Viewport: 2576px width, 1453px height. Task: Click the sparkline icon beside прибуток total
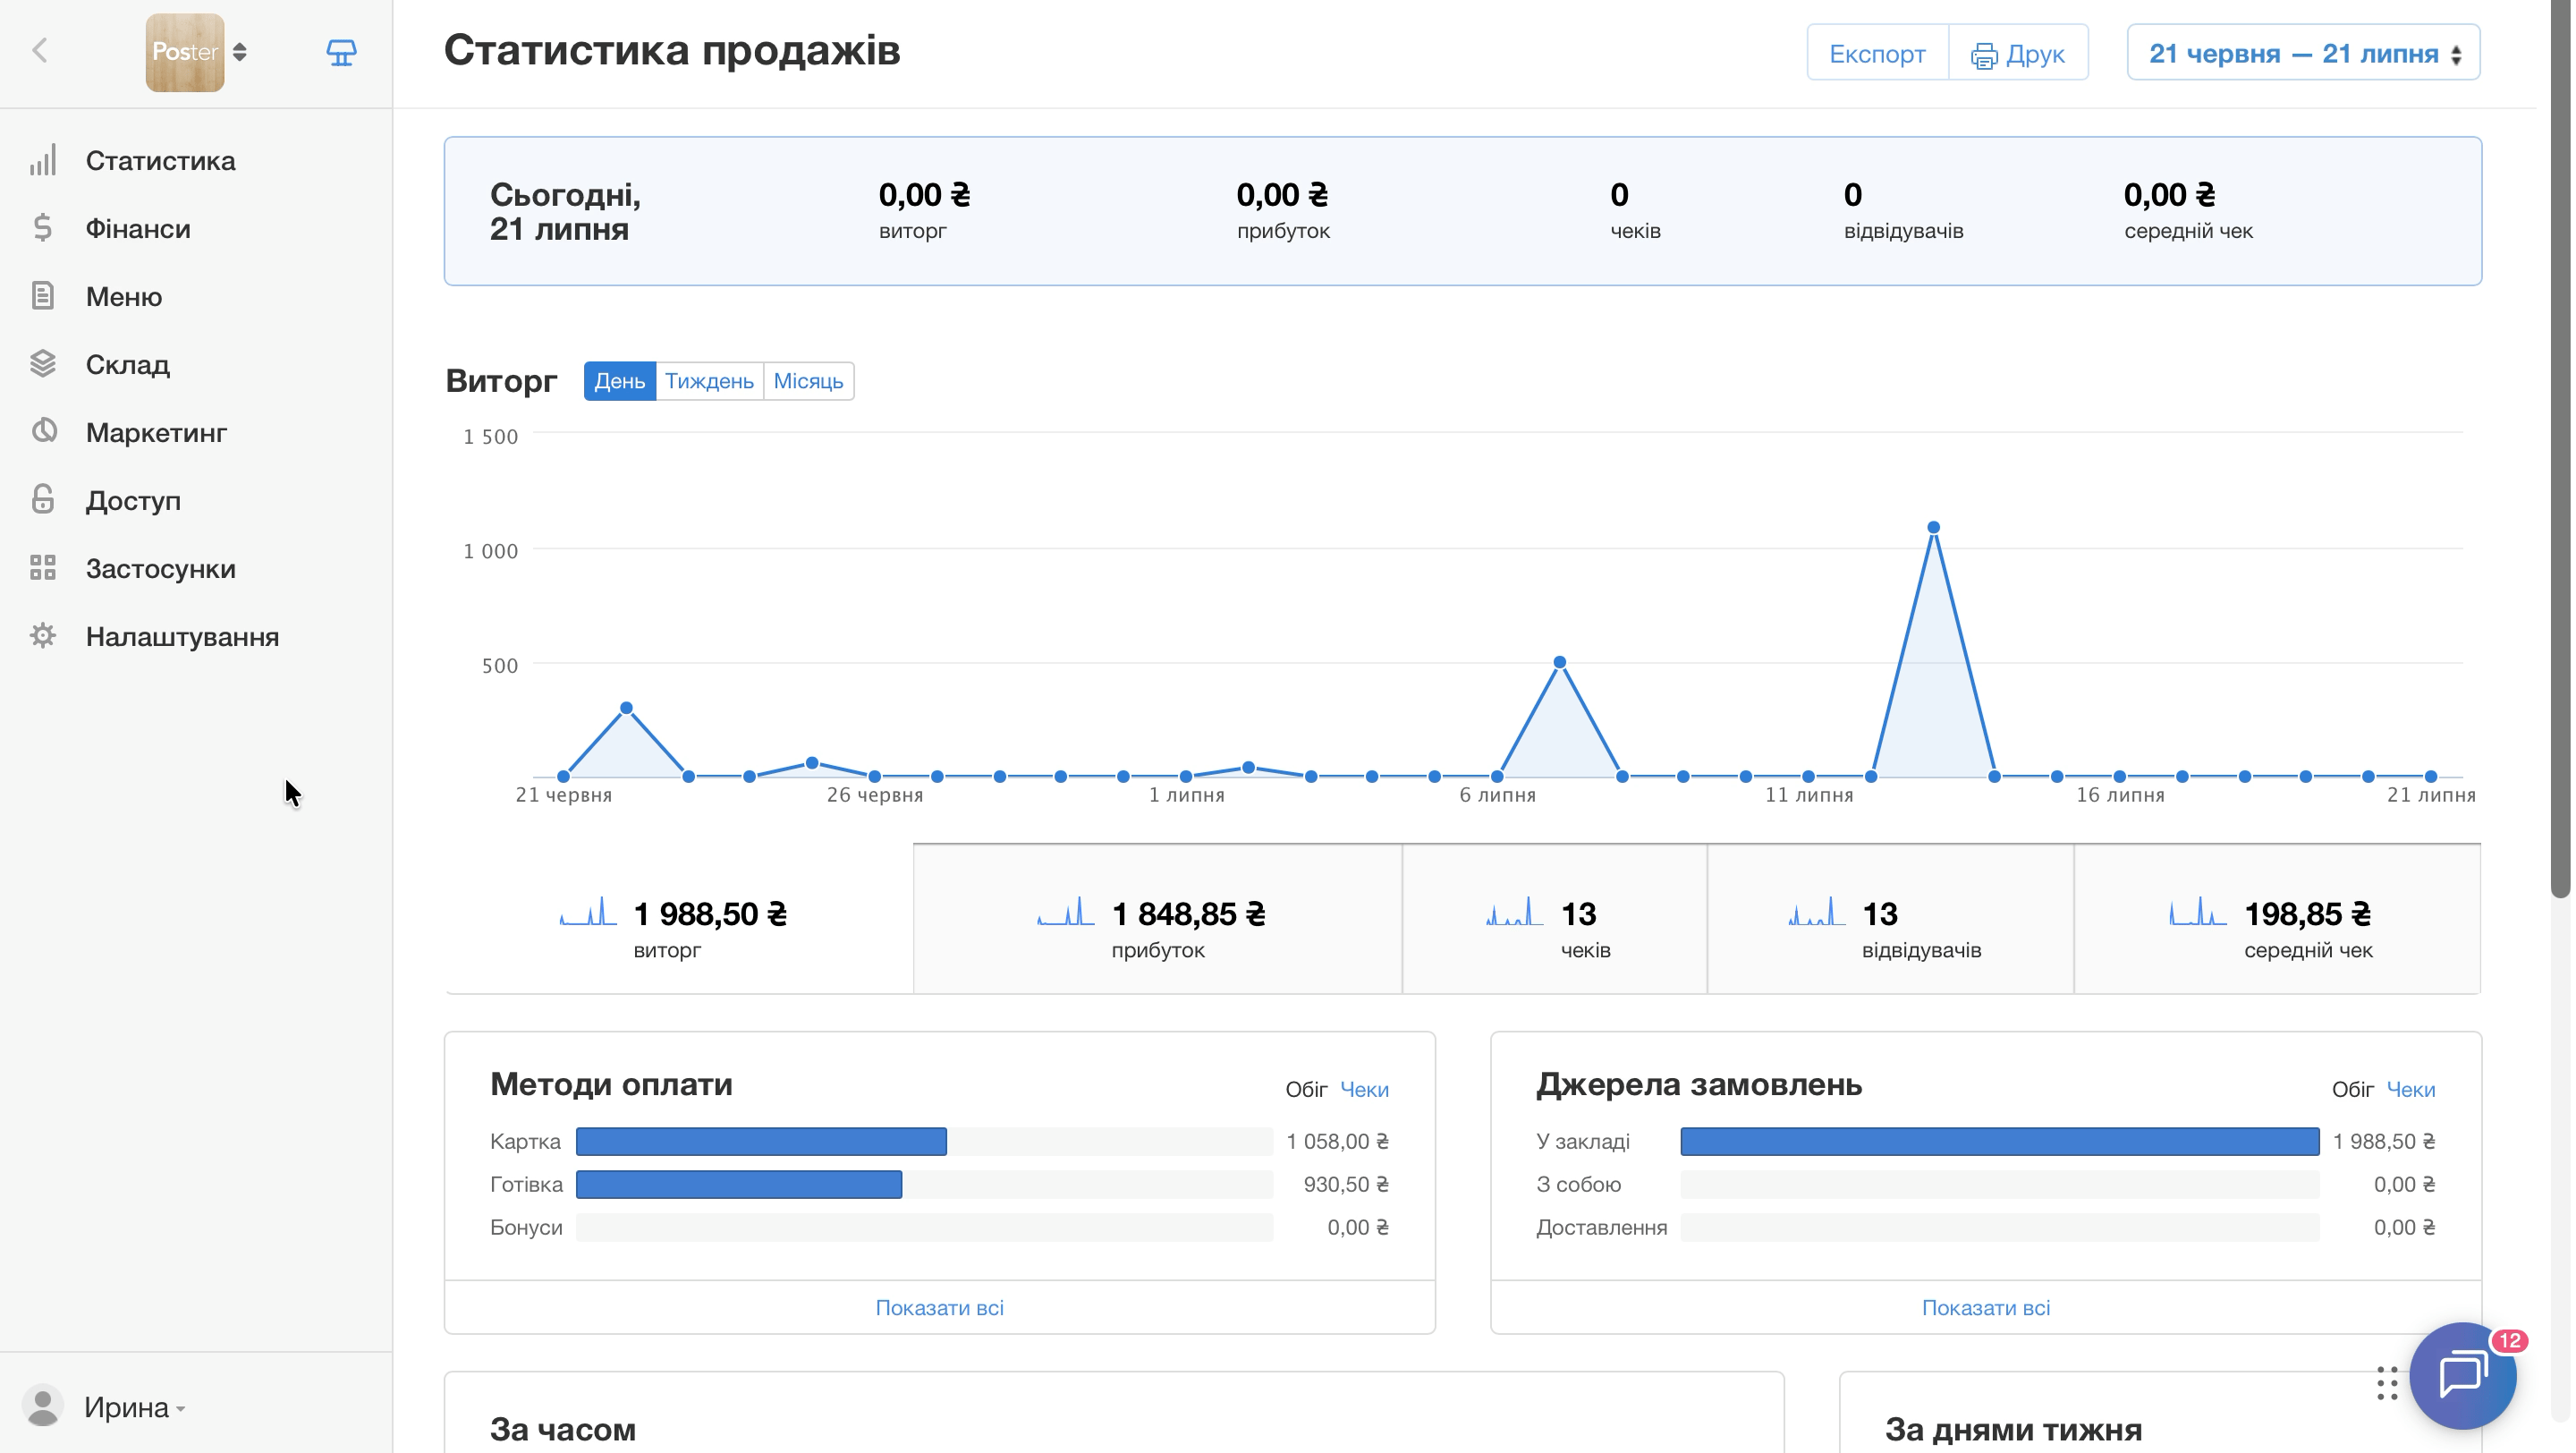1066,911
